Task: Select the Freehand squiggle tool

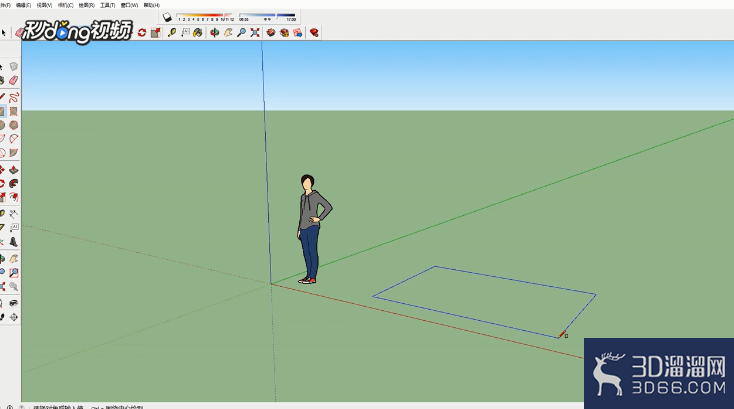Action: [x=14, y=97]
